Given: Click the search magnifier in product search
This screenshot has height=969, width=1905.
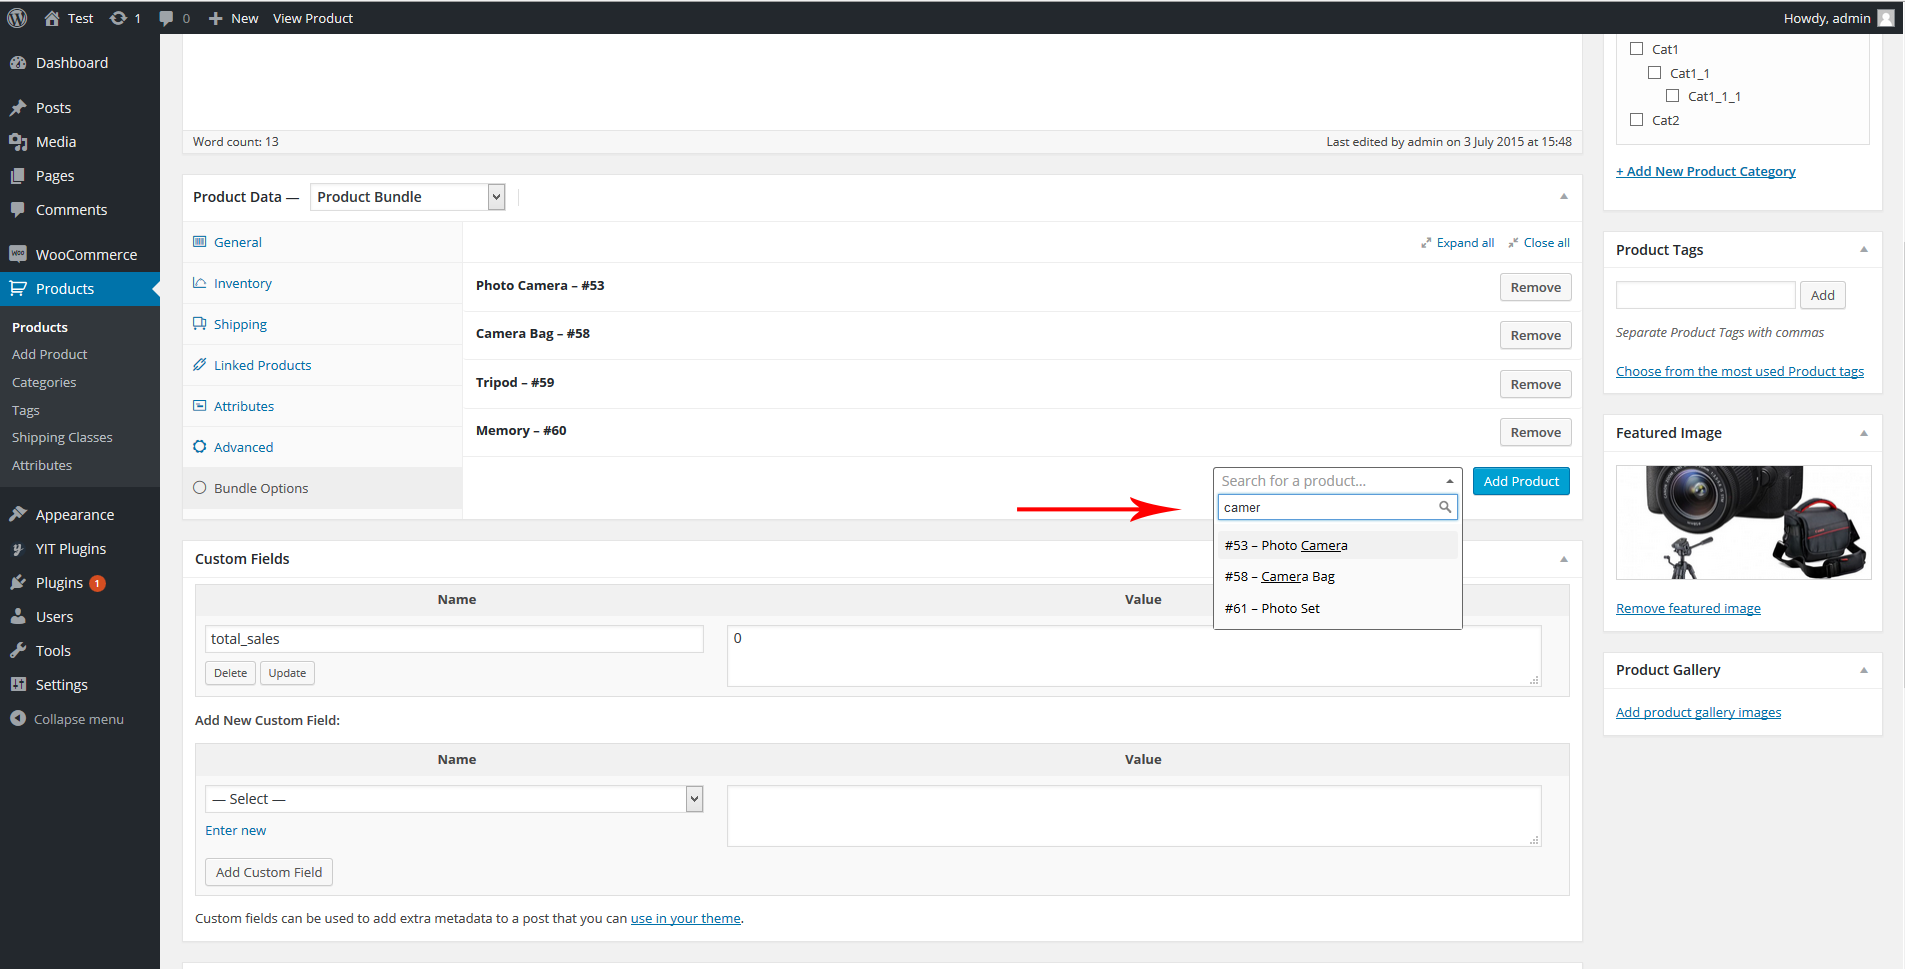Looking at the screenshot, I should [1444, 507].
